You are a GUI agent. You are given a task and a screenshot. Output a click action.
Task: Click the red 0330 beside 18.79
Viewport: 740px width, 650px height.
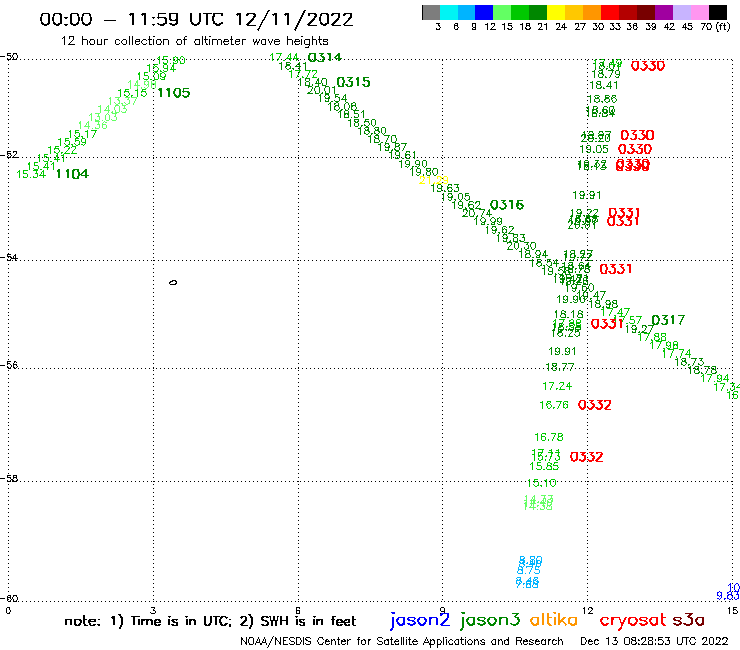pos(648,66)
